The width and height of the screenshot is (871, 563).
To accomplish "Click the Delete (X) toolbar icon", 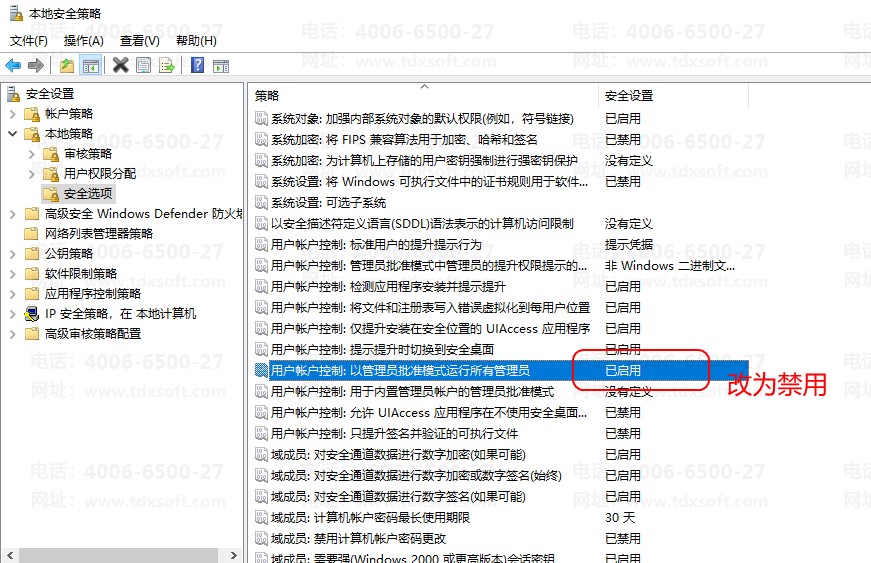I will pos(121,66).
